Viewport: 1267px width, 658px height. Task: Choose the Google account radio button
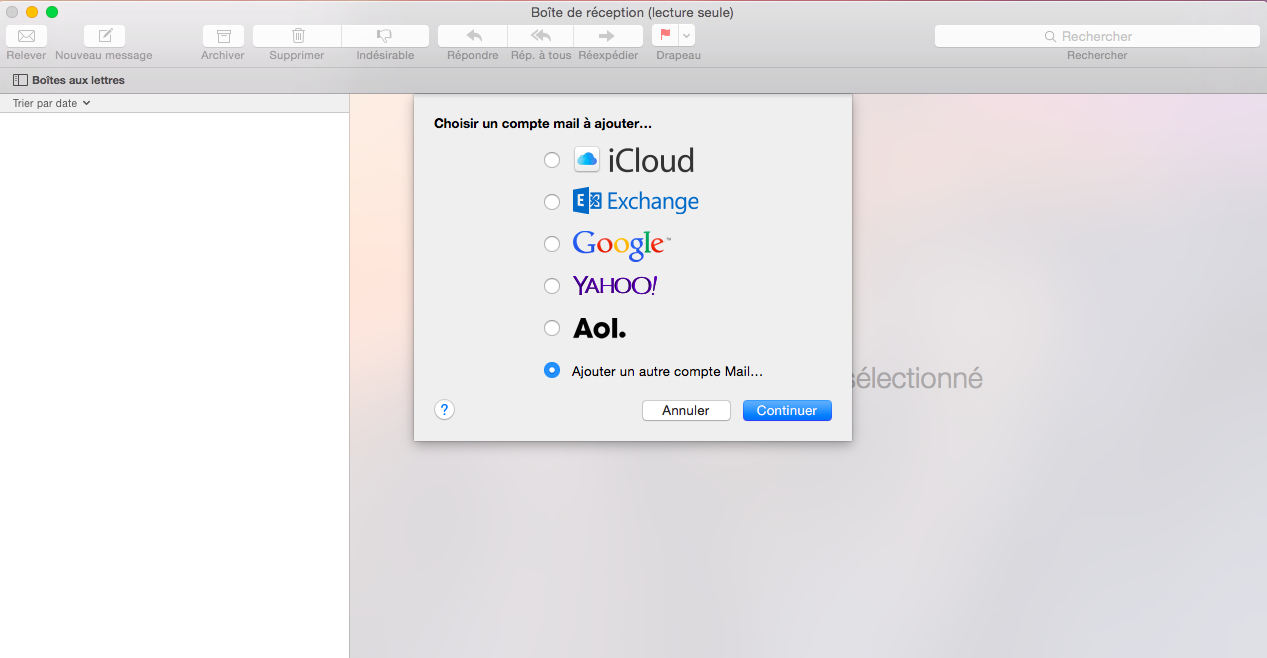552,244
